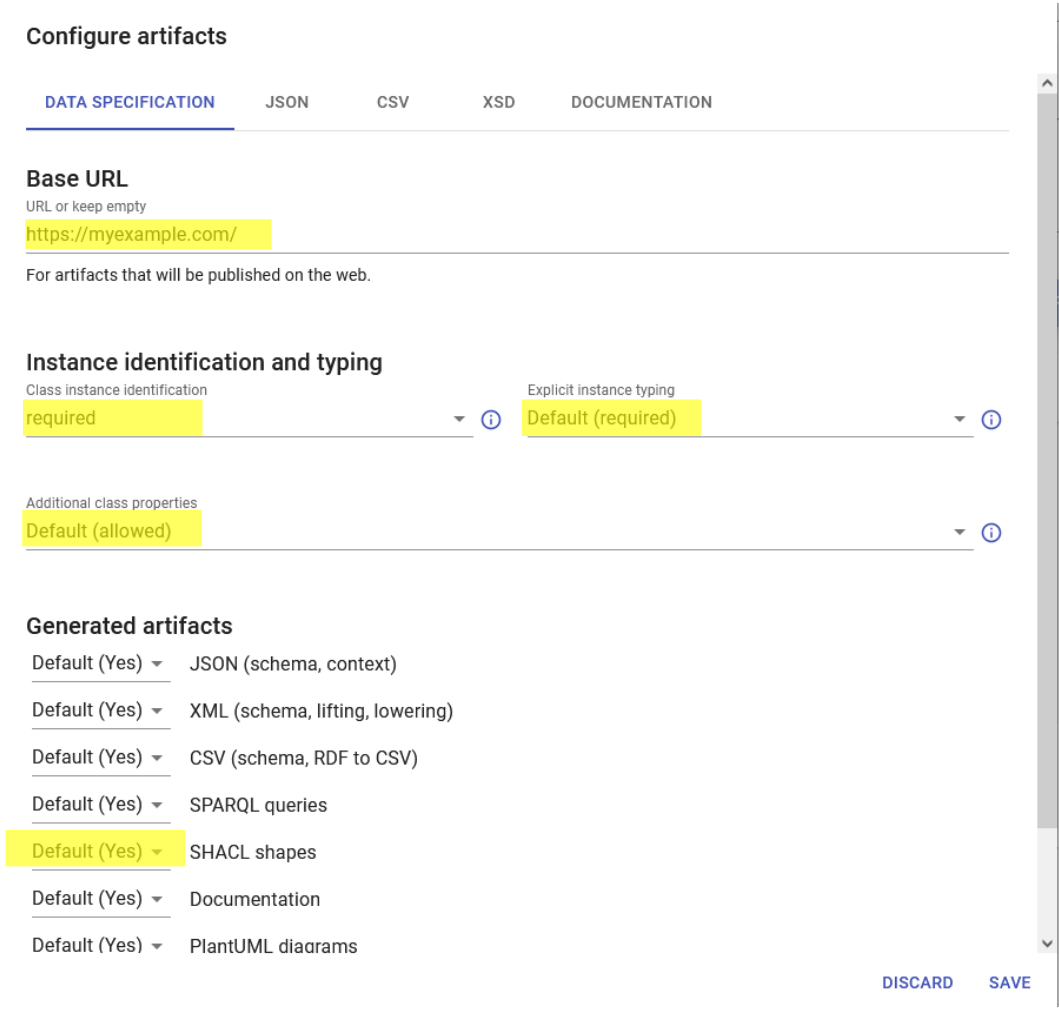Image resolution: width=1059 pixels, height=1010 pixels.
Task: Open the SHACL shapes generation dropdown
Action: pos(100,852)
